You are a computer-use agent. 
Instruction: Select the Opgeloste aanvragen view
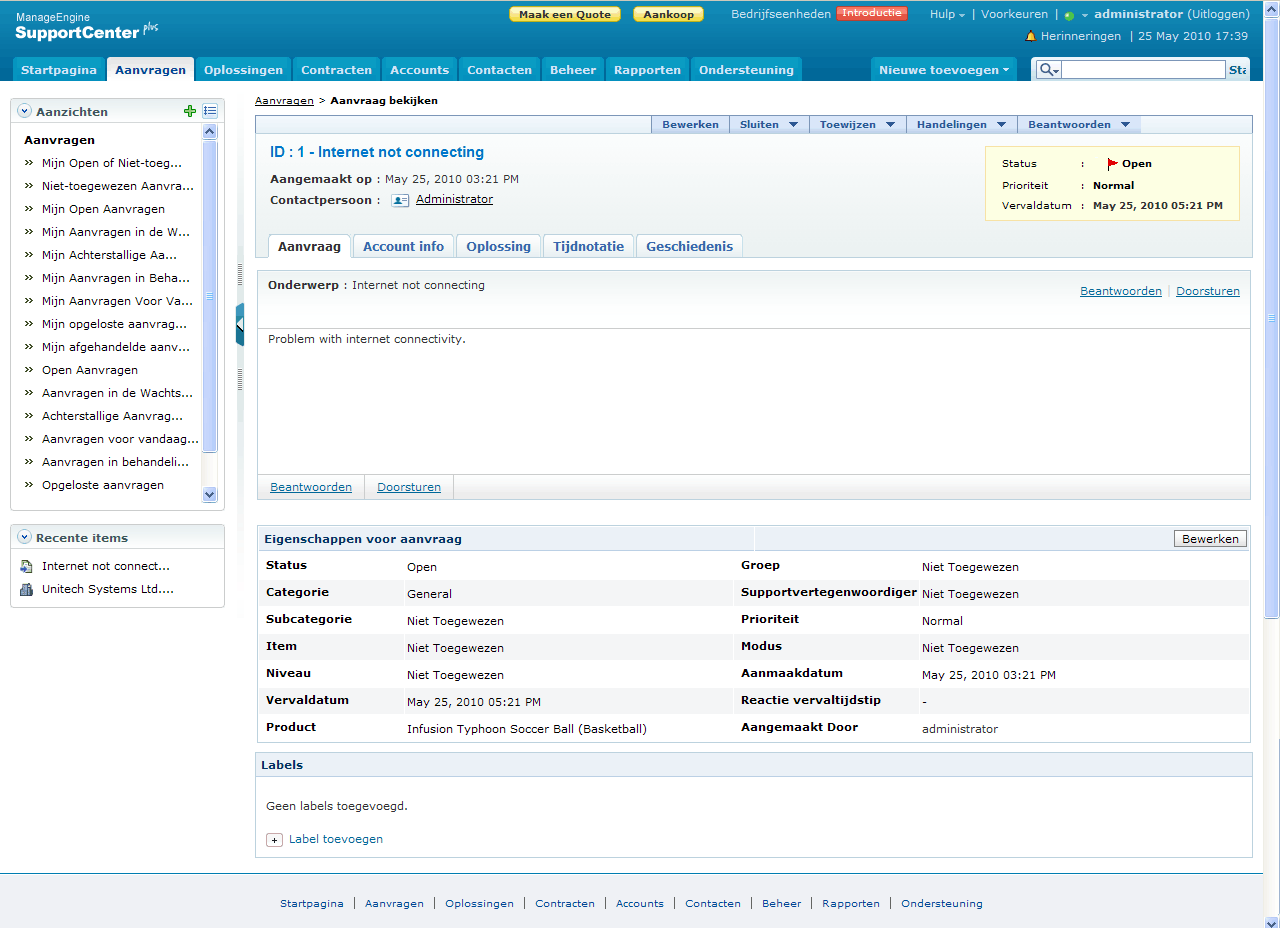click(x=103, y=486)
